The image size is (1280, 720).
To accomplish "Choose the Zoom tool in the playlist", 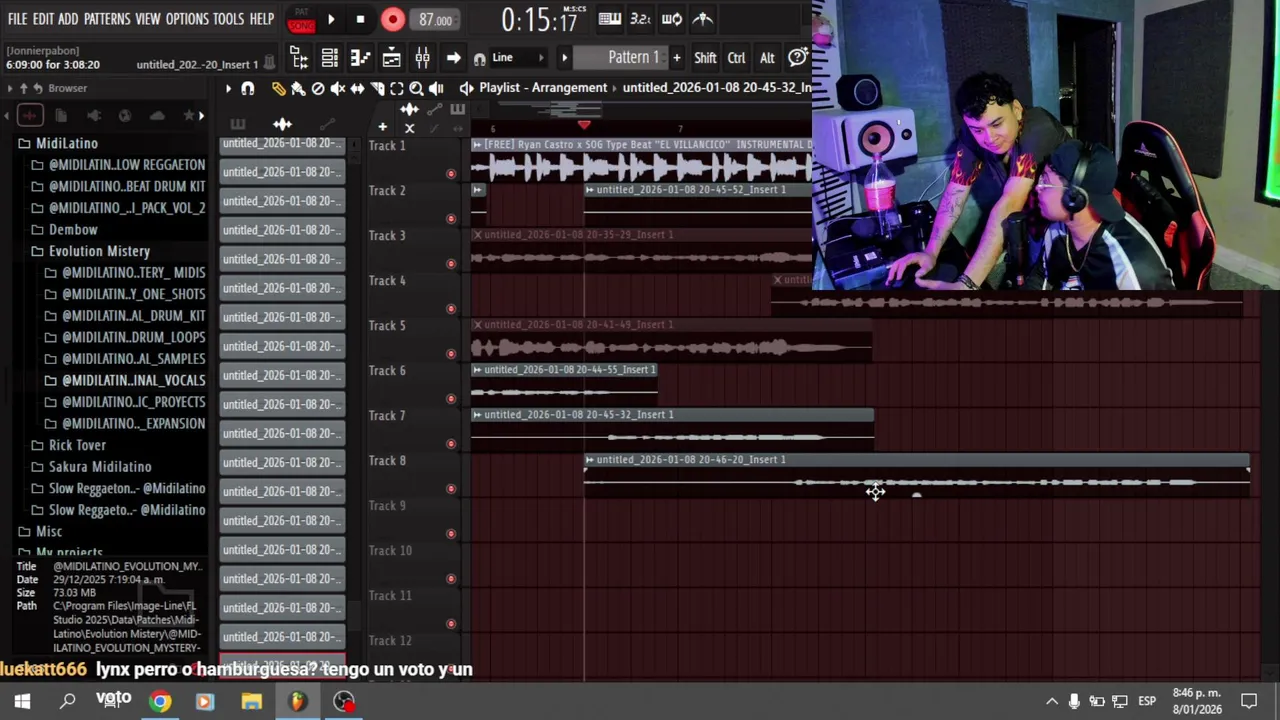I will 416,88.
